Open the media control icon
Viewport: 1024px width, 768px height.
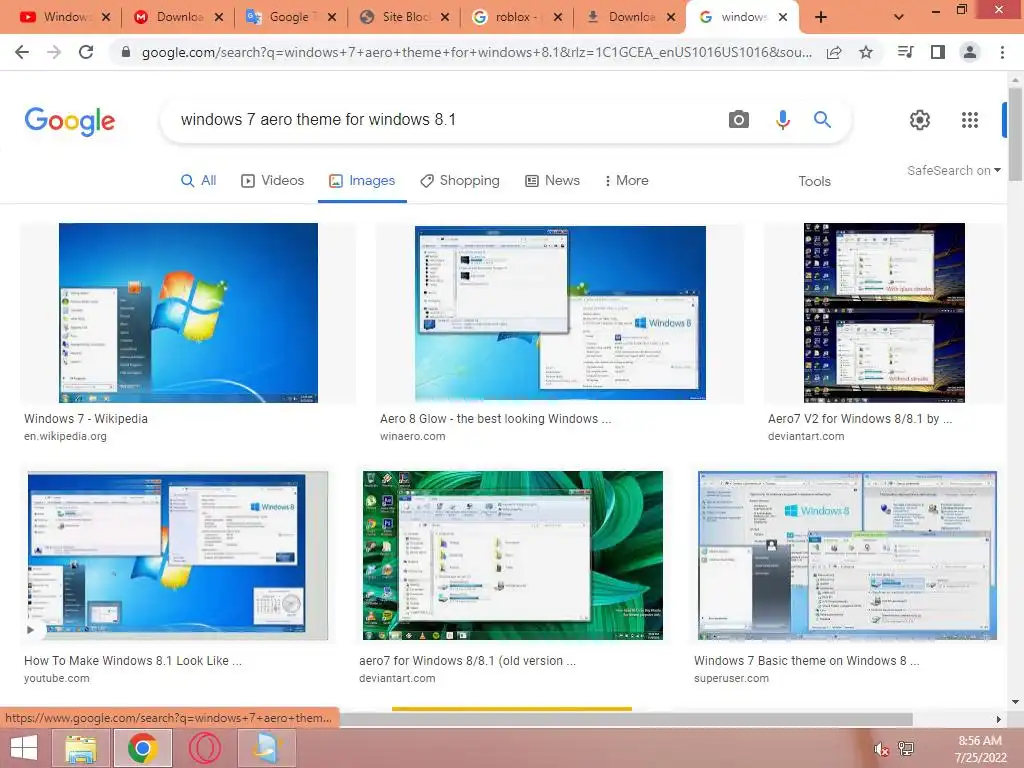click(905, 52)
